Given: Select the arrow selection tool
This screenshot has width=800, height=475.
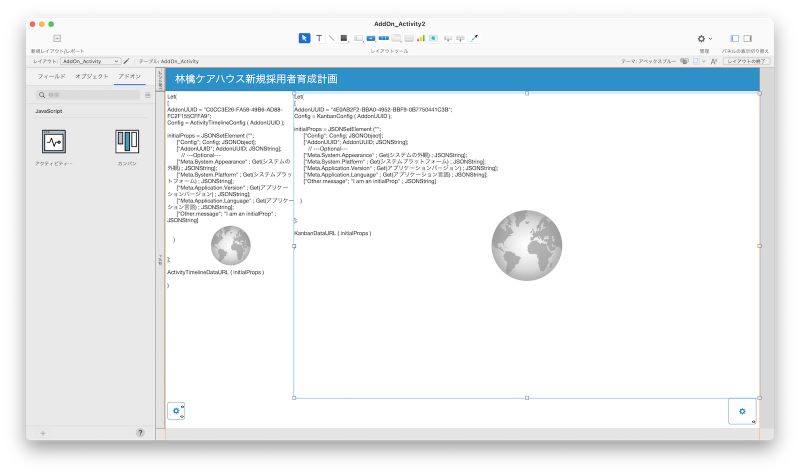Looking at the screenshot, I should pos(304,38).
